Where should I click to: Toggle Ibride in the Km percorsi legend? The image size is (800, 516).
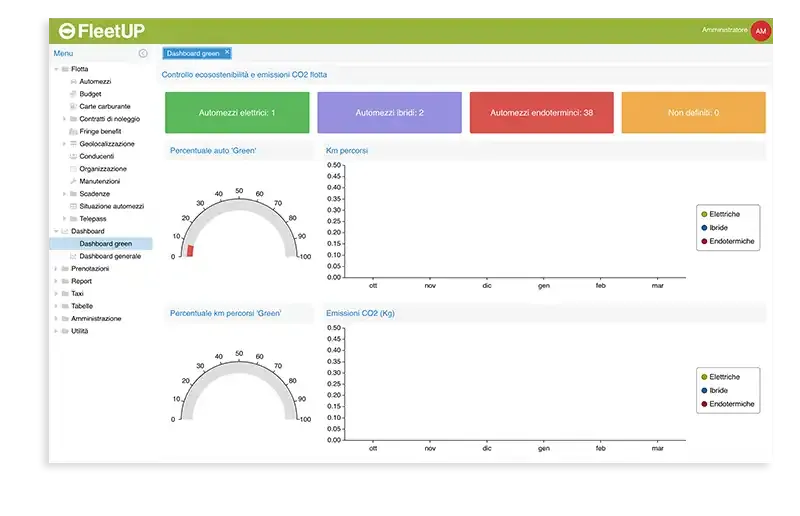pos(714,228)
